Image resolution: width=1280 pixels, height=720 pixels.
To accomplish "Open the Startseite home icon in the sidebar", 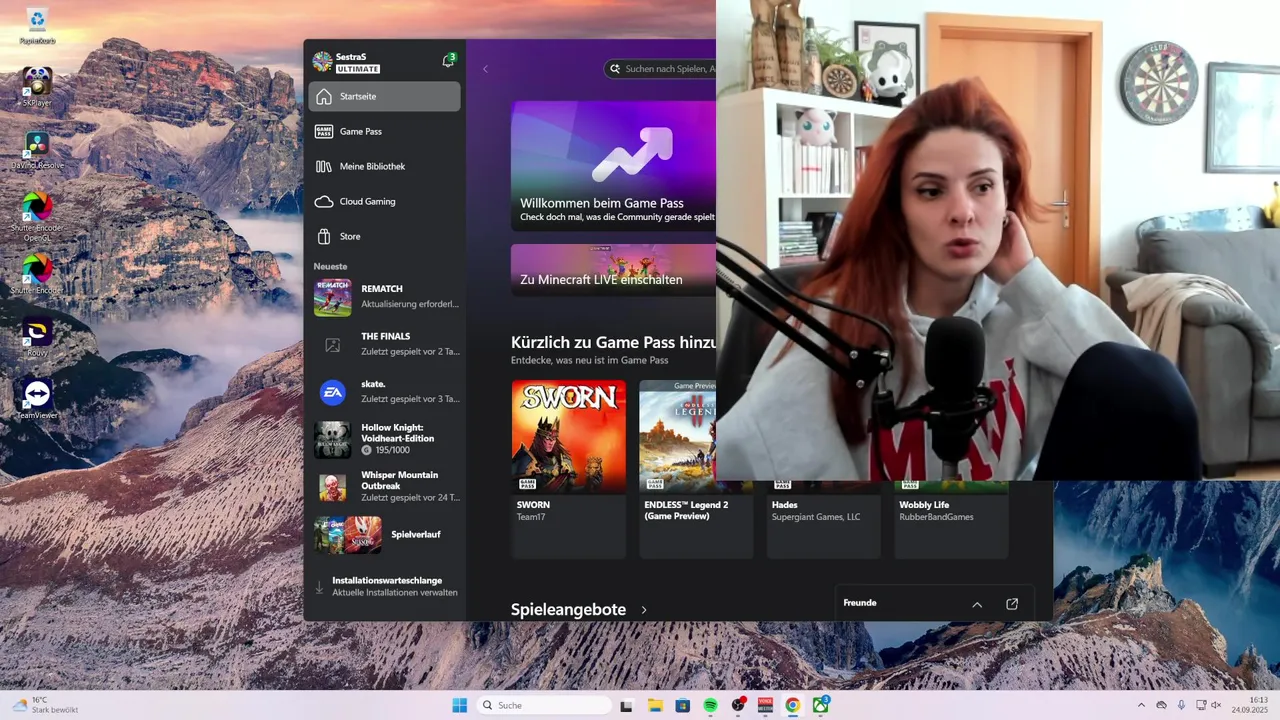I will [323, 97].
